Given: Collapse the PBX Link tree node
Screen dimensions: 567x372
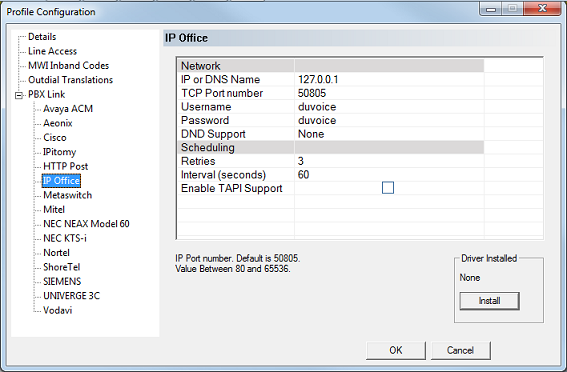Looking at the screenshot, I should pyautogui.click(x=19, y=95).
